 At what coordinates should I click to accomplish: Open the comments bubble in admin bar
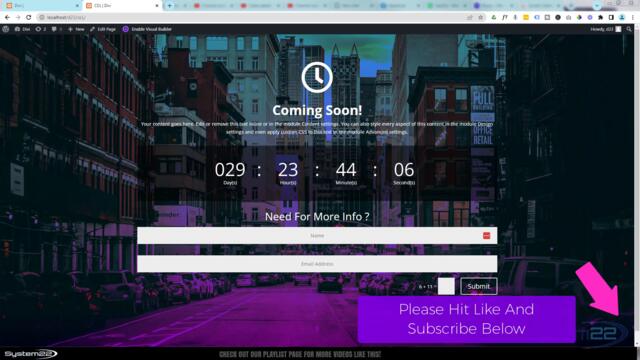57,29
